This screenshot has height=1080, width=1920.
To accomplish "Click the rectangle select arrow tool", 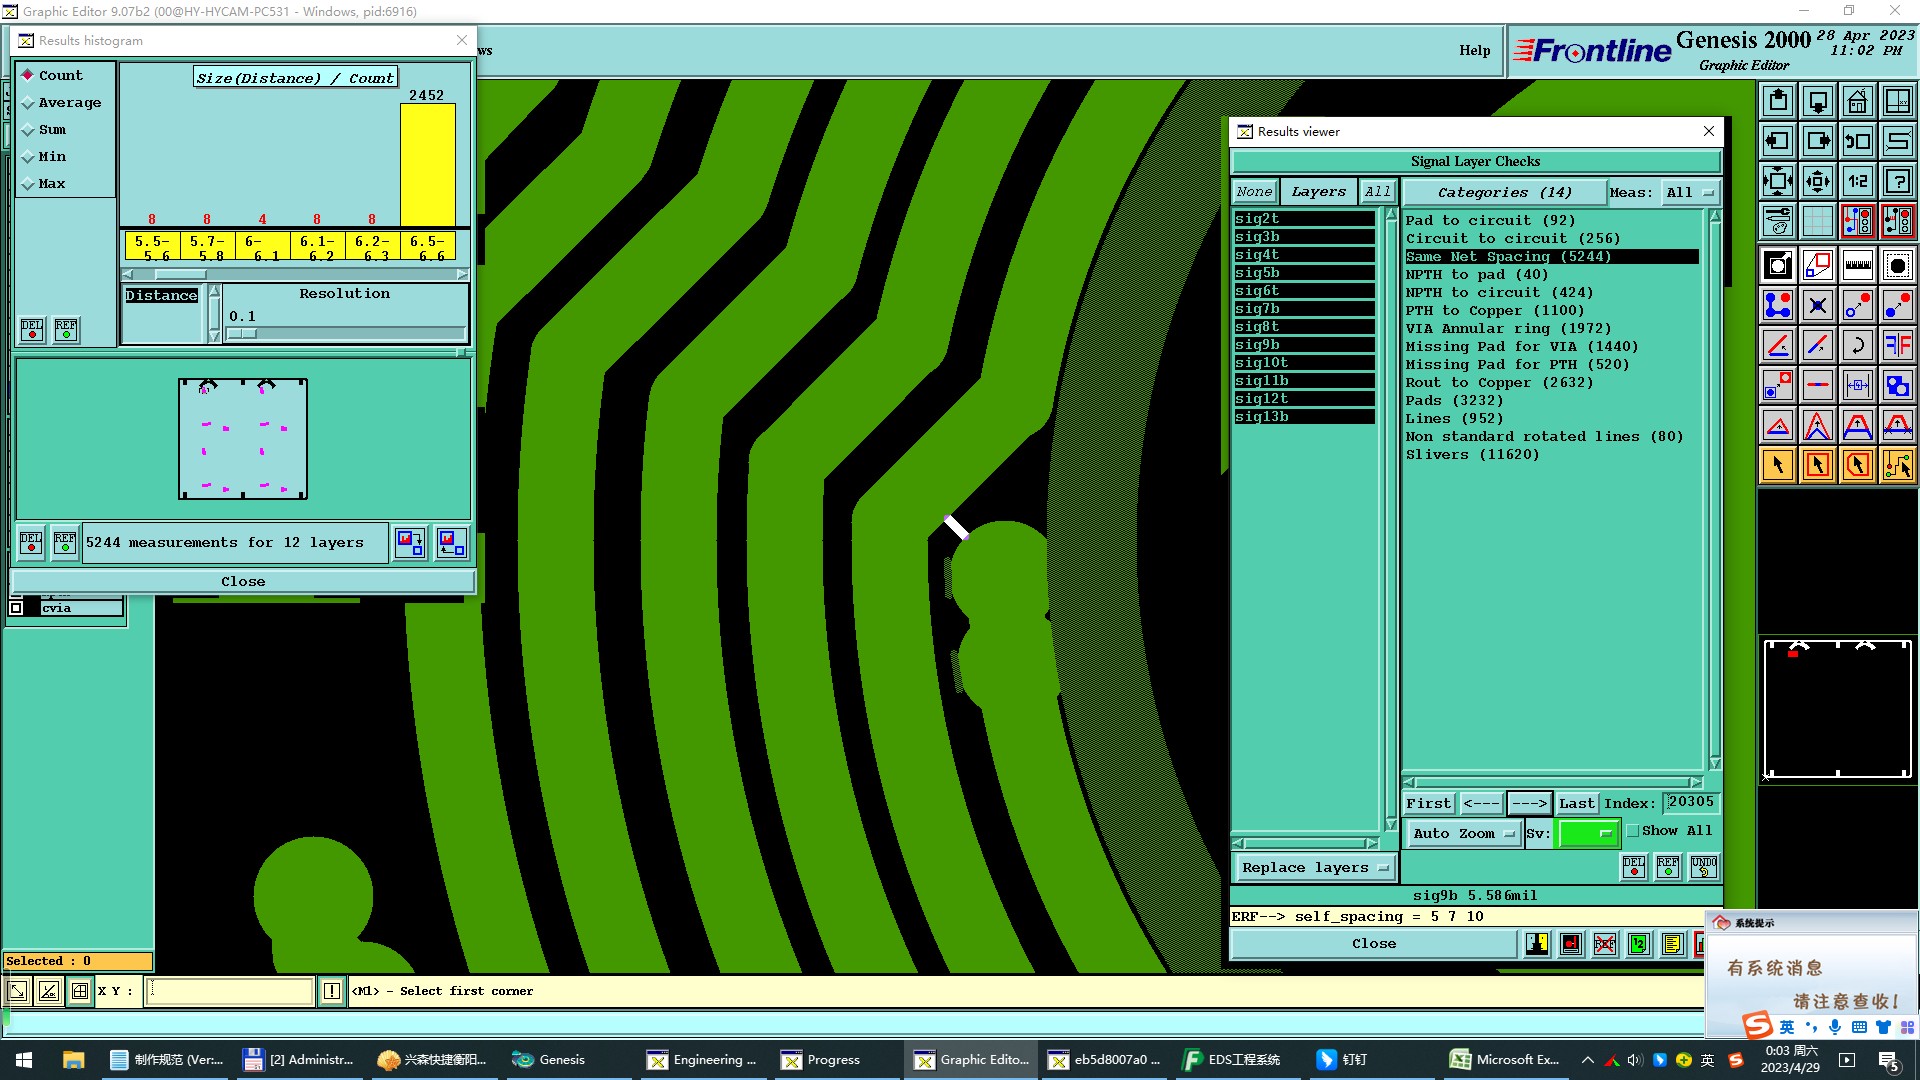I will click(1817, 465).
